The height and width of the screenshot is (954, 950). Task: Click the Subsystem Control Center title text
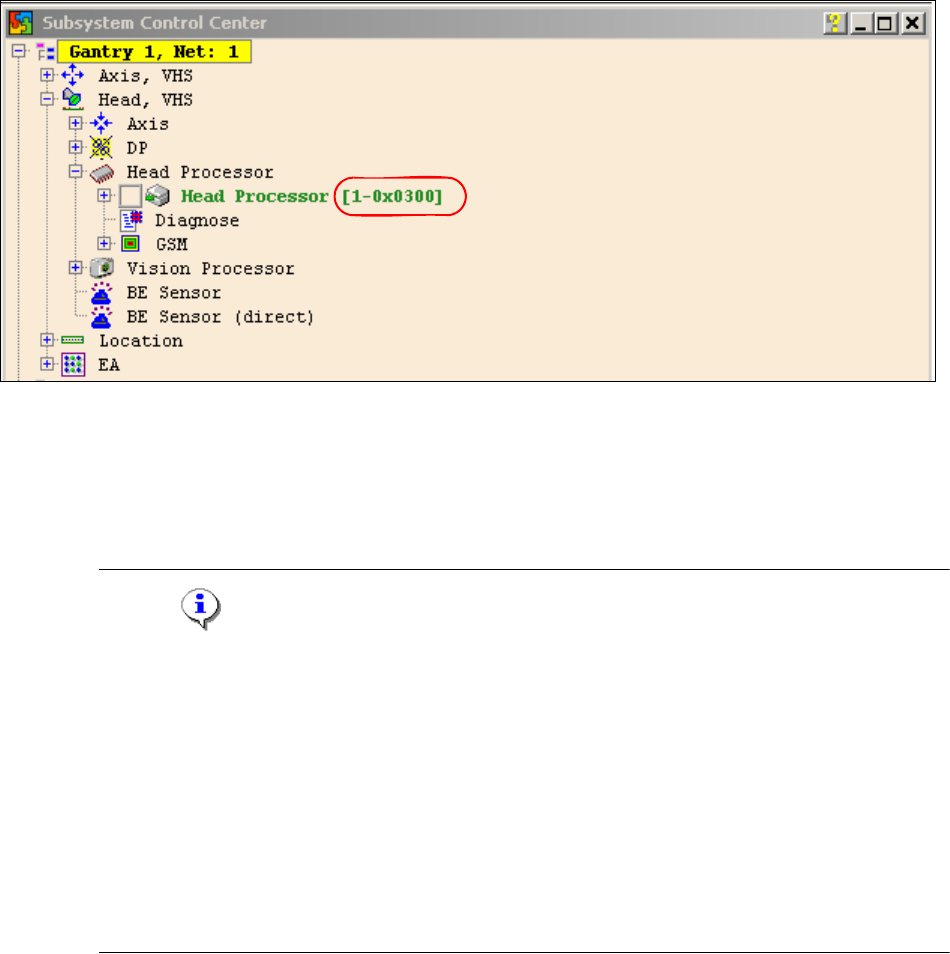pos(154,23)
